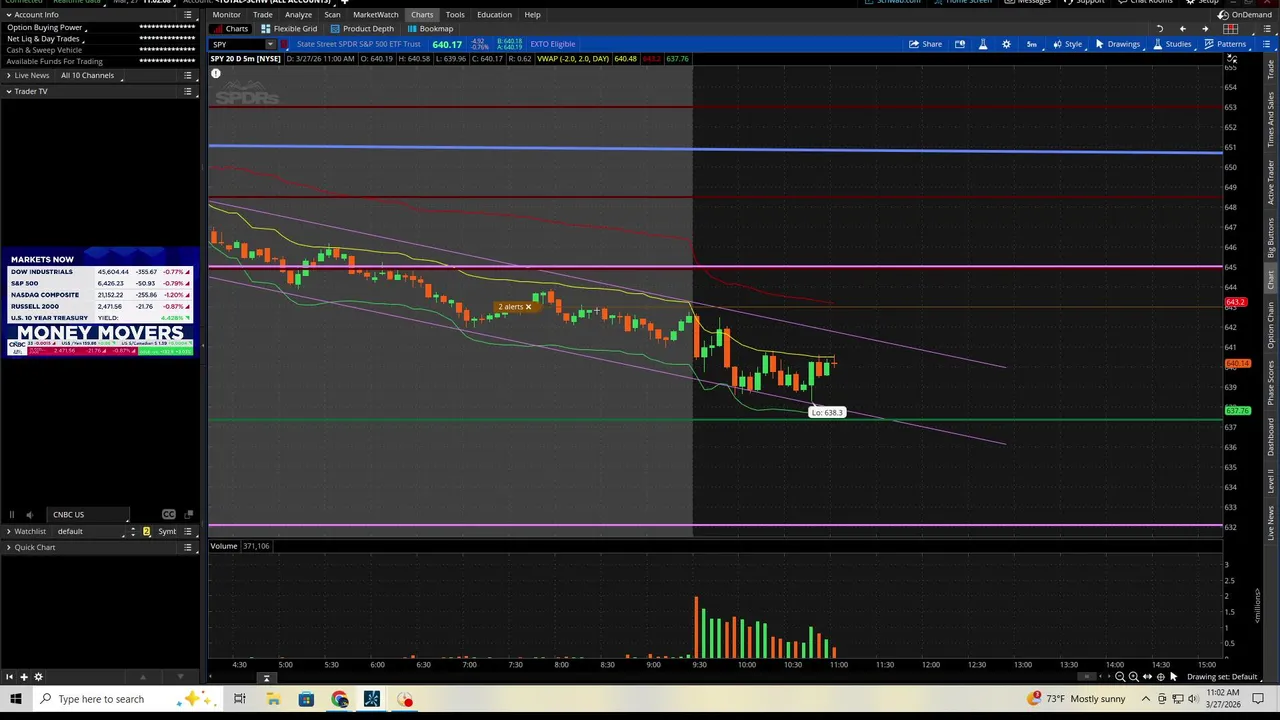Open the Share menu above chart
Image resolution: width=1280 pixels, height=720 pixels.
click(925, 44)
